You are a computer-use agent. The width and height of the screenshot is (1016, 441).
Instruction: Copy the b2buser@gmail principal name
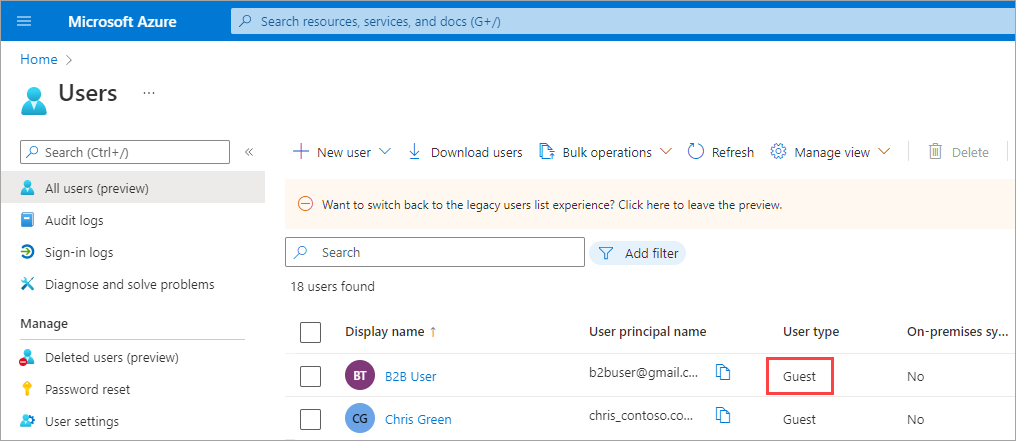[x=723, y=372]
